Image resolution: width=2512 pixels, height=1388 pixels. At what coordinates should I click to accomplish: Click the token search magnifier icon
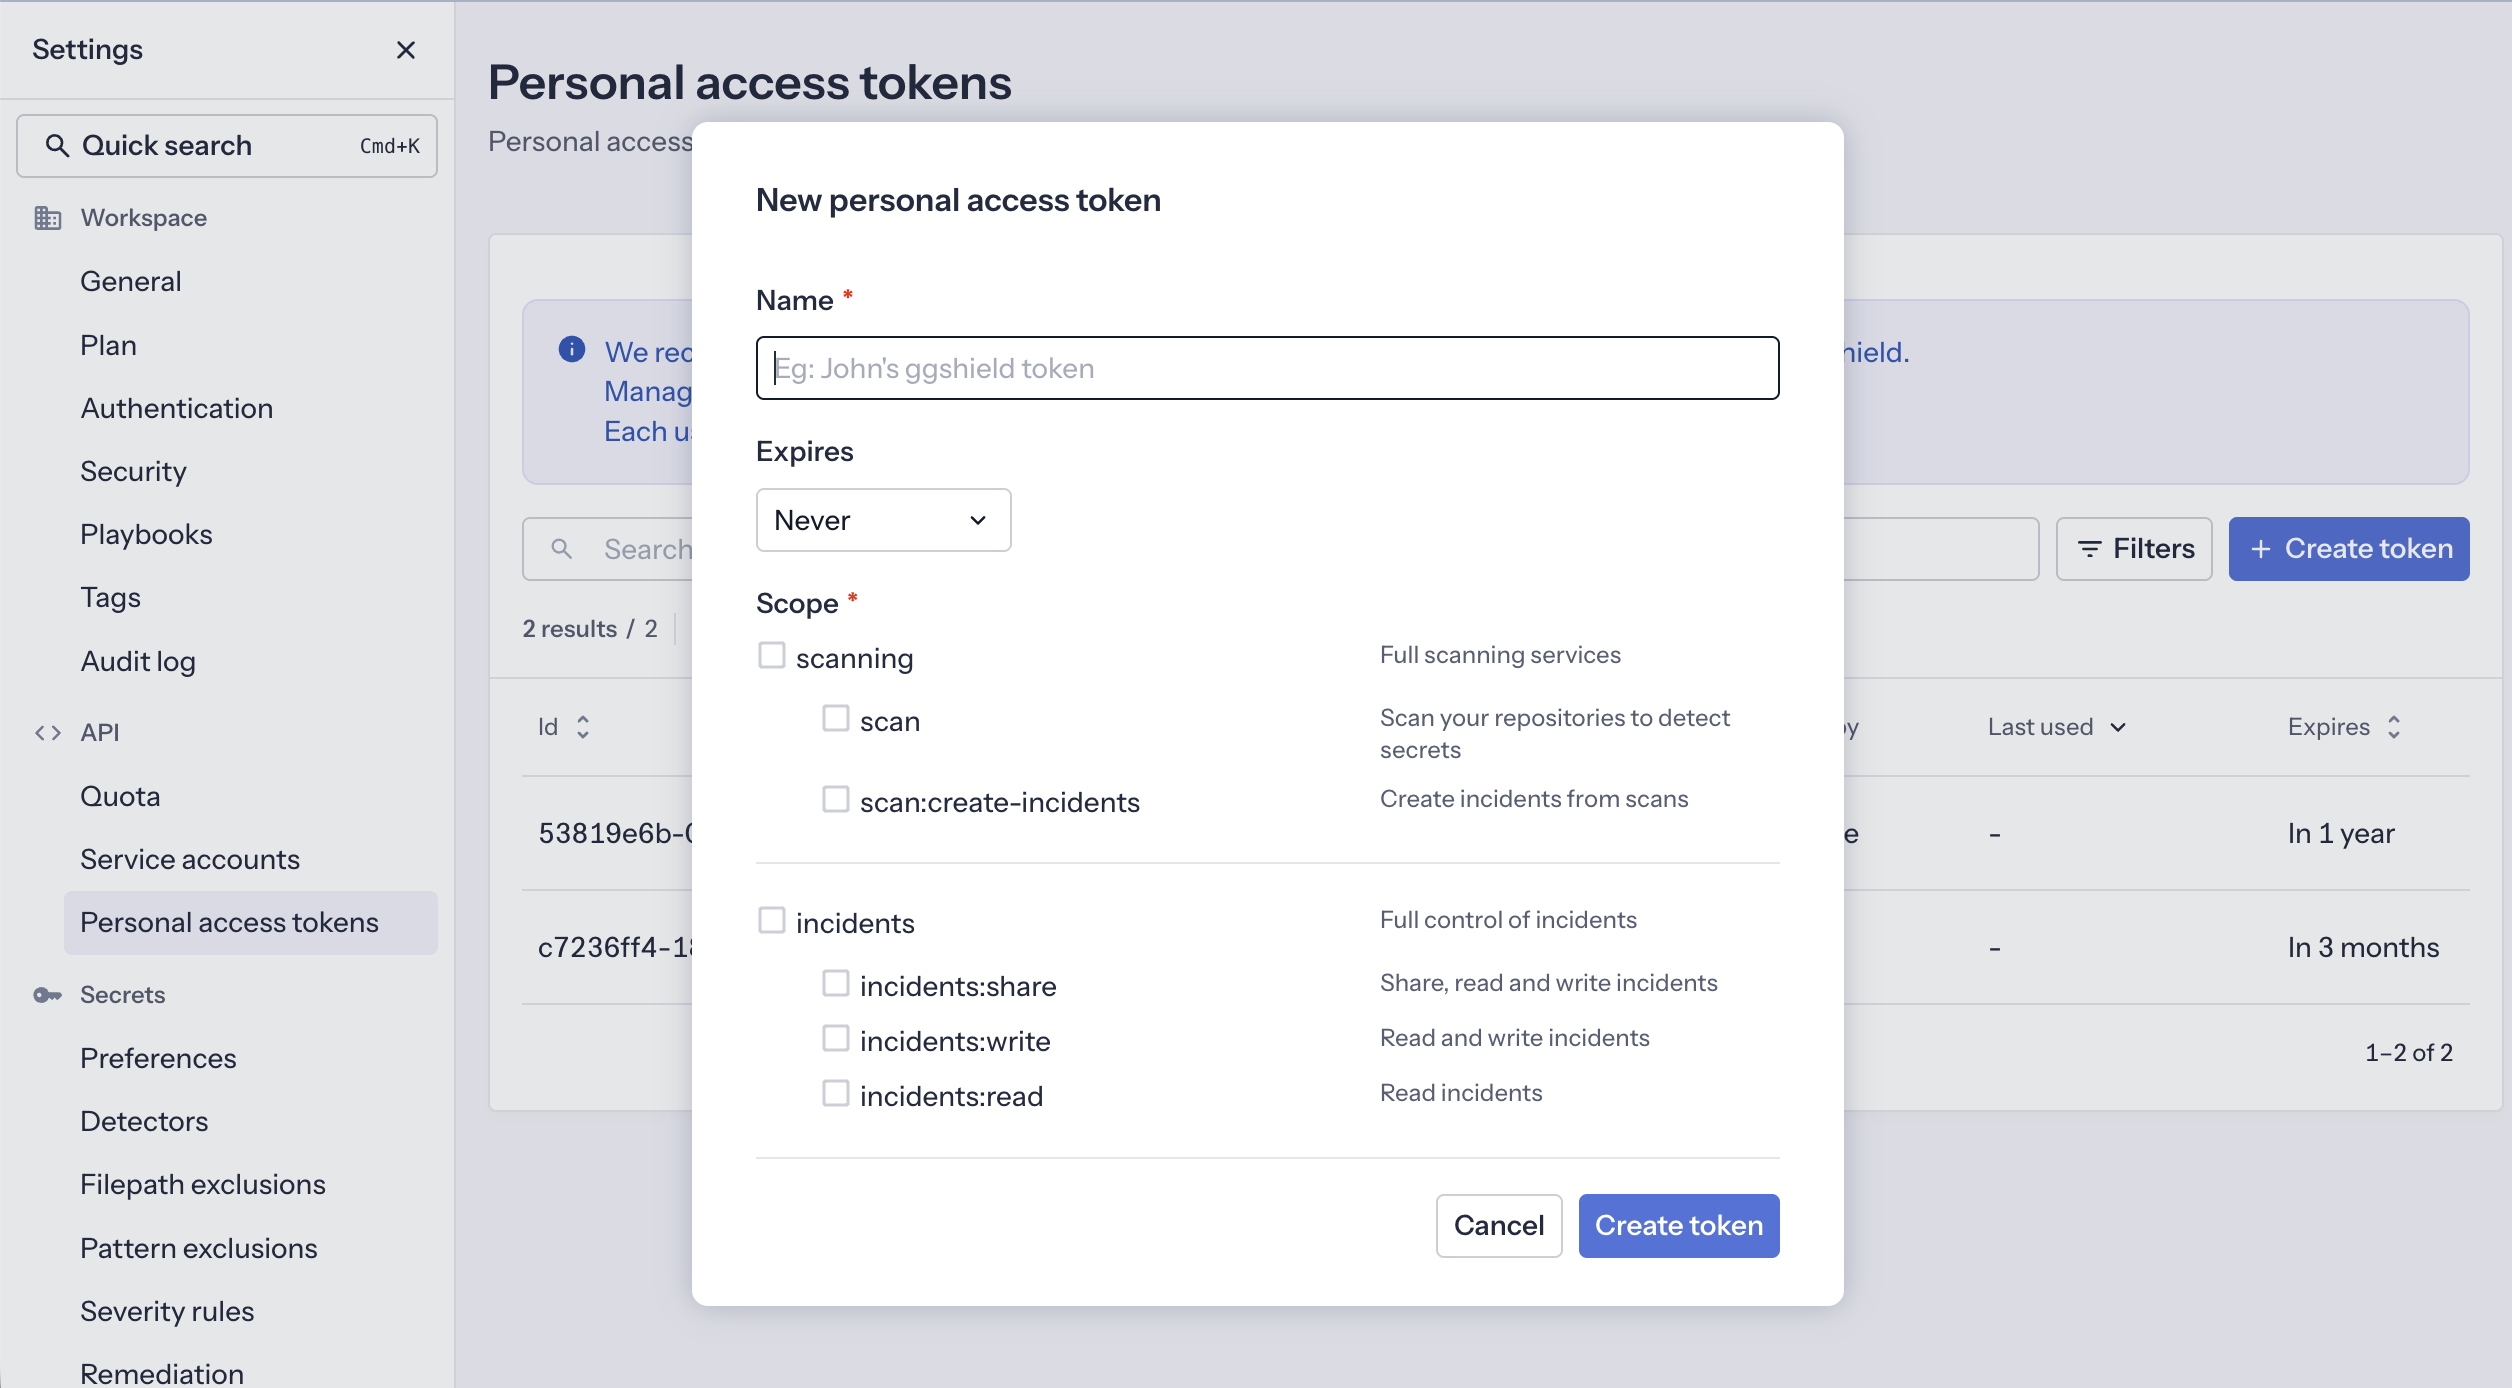click(562, 549)
